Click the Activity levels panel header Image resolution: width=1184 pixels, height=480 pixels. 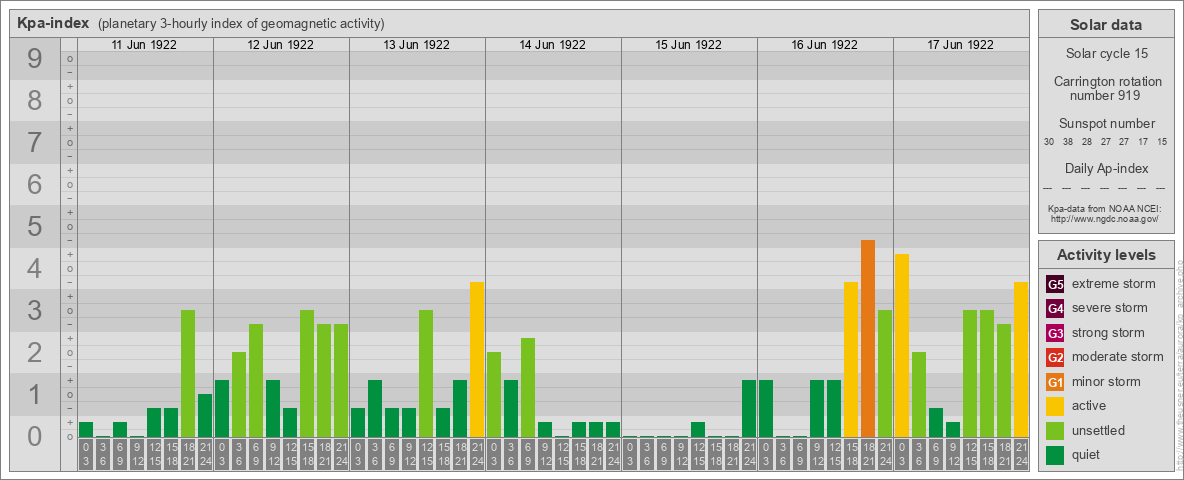pos(1107,255)
